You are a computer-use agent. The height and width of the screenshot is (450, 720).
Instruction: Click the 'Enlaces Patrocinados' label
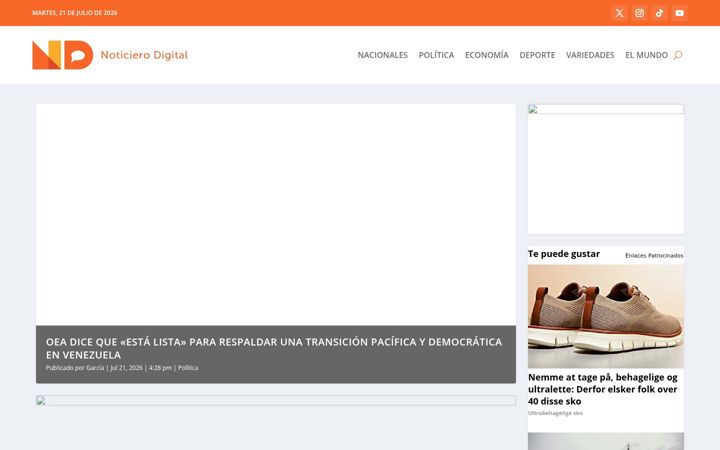click(x=654, y=255)
